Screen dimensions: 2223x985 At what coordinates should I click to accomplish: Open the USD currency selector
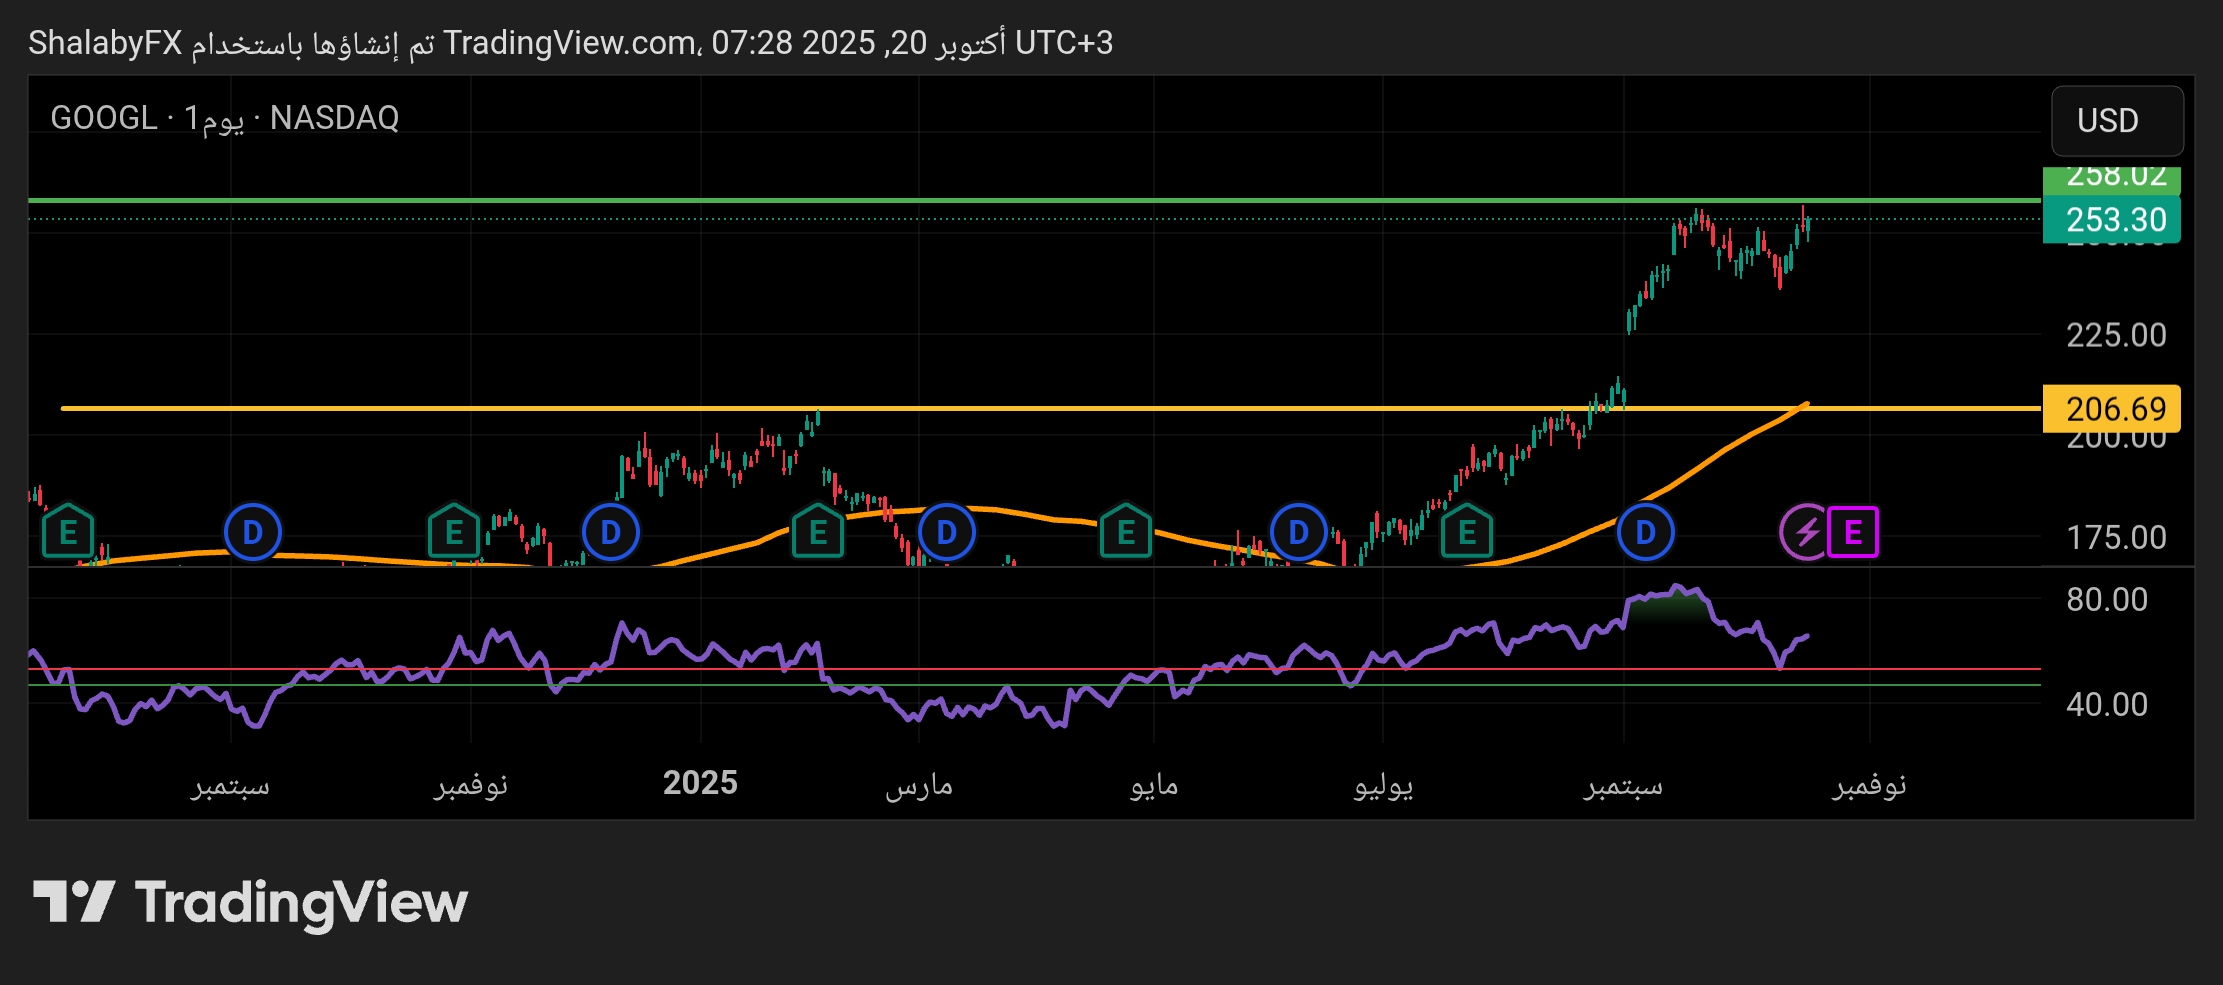pos(2116,121)
